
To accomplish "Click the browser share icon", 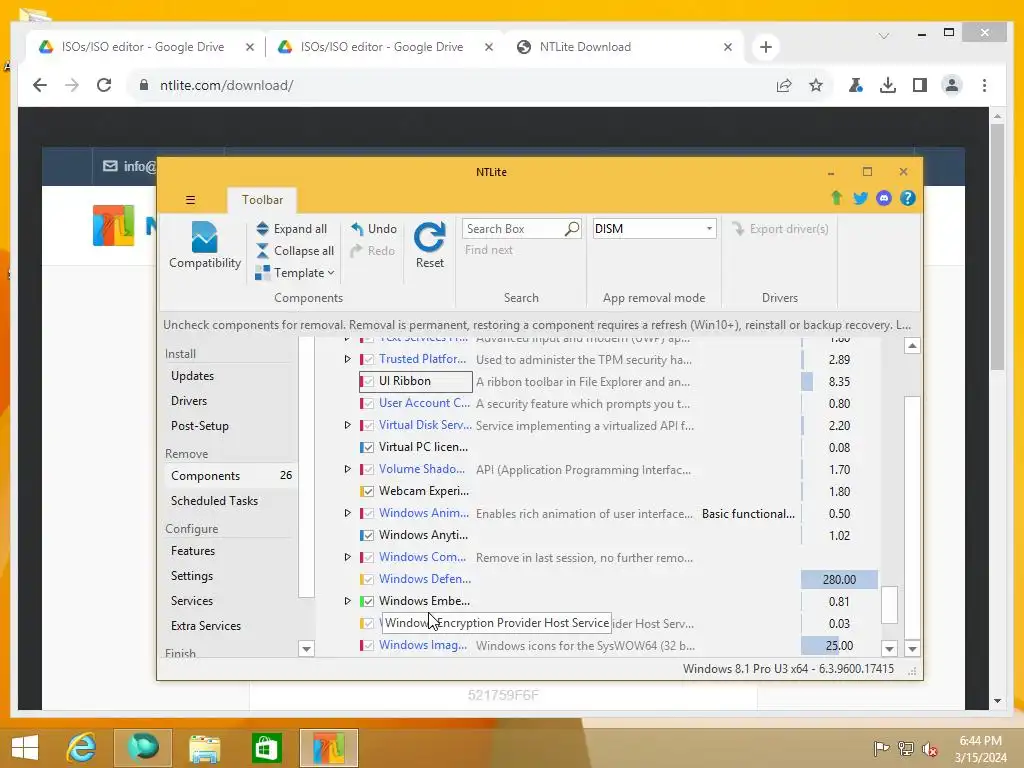I will [x=784, y=85].
